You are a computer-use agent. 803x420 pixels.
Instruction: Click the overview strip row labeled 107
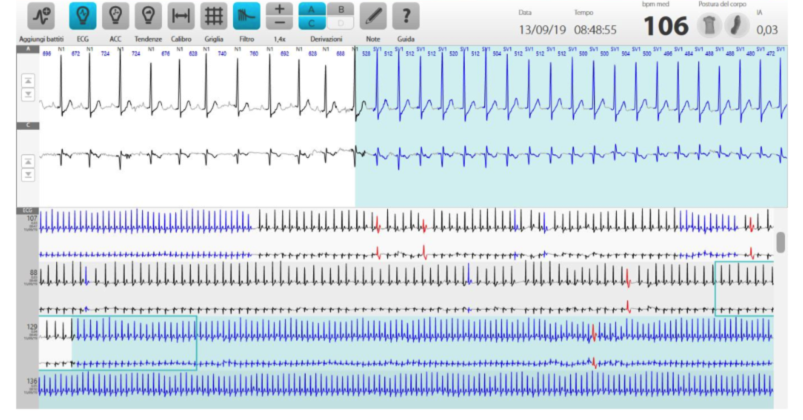pos(406,235)
